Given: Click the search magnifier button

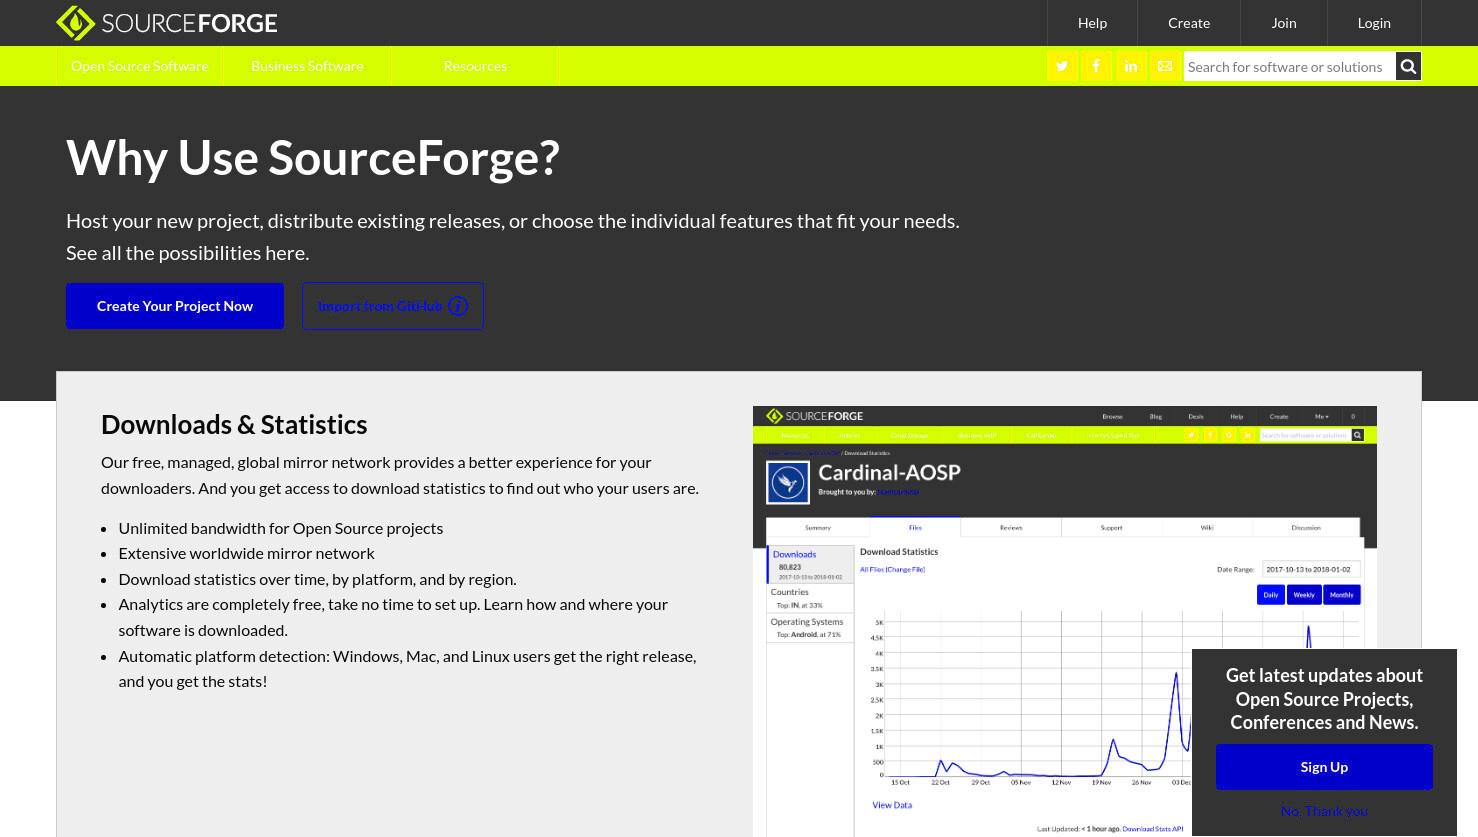Looking at the screenshot, I should (1408, 66).
